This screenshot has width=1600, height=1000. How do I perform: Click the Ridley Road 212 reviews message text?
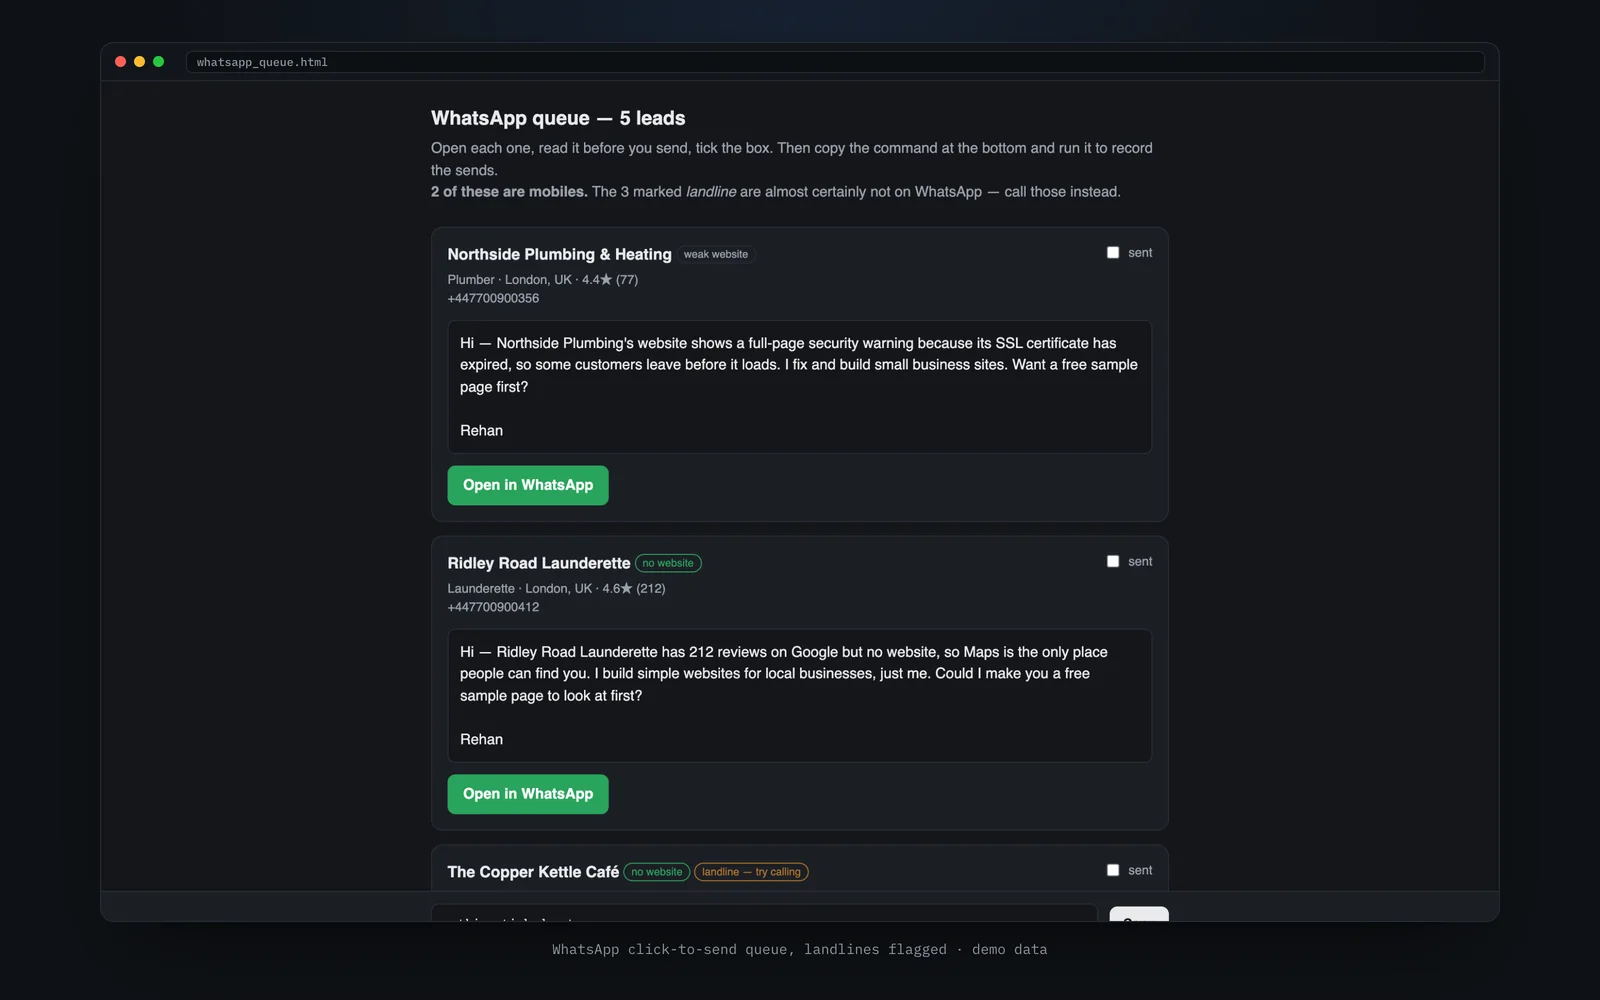point(784,674)
